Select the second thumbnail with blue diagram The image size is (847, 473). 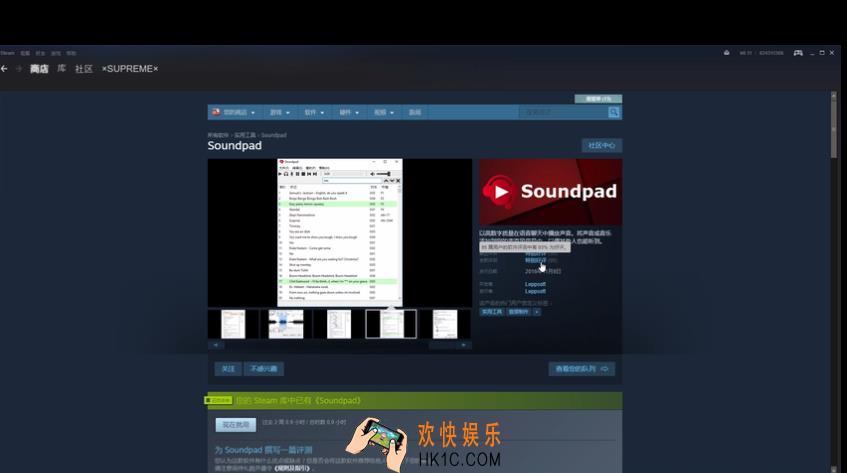point(286,324)
